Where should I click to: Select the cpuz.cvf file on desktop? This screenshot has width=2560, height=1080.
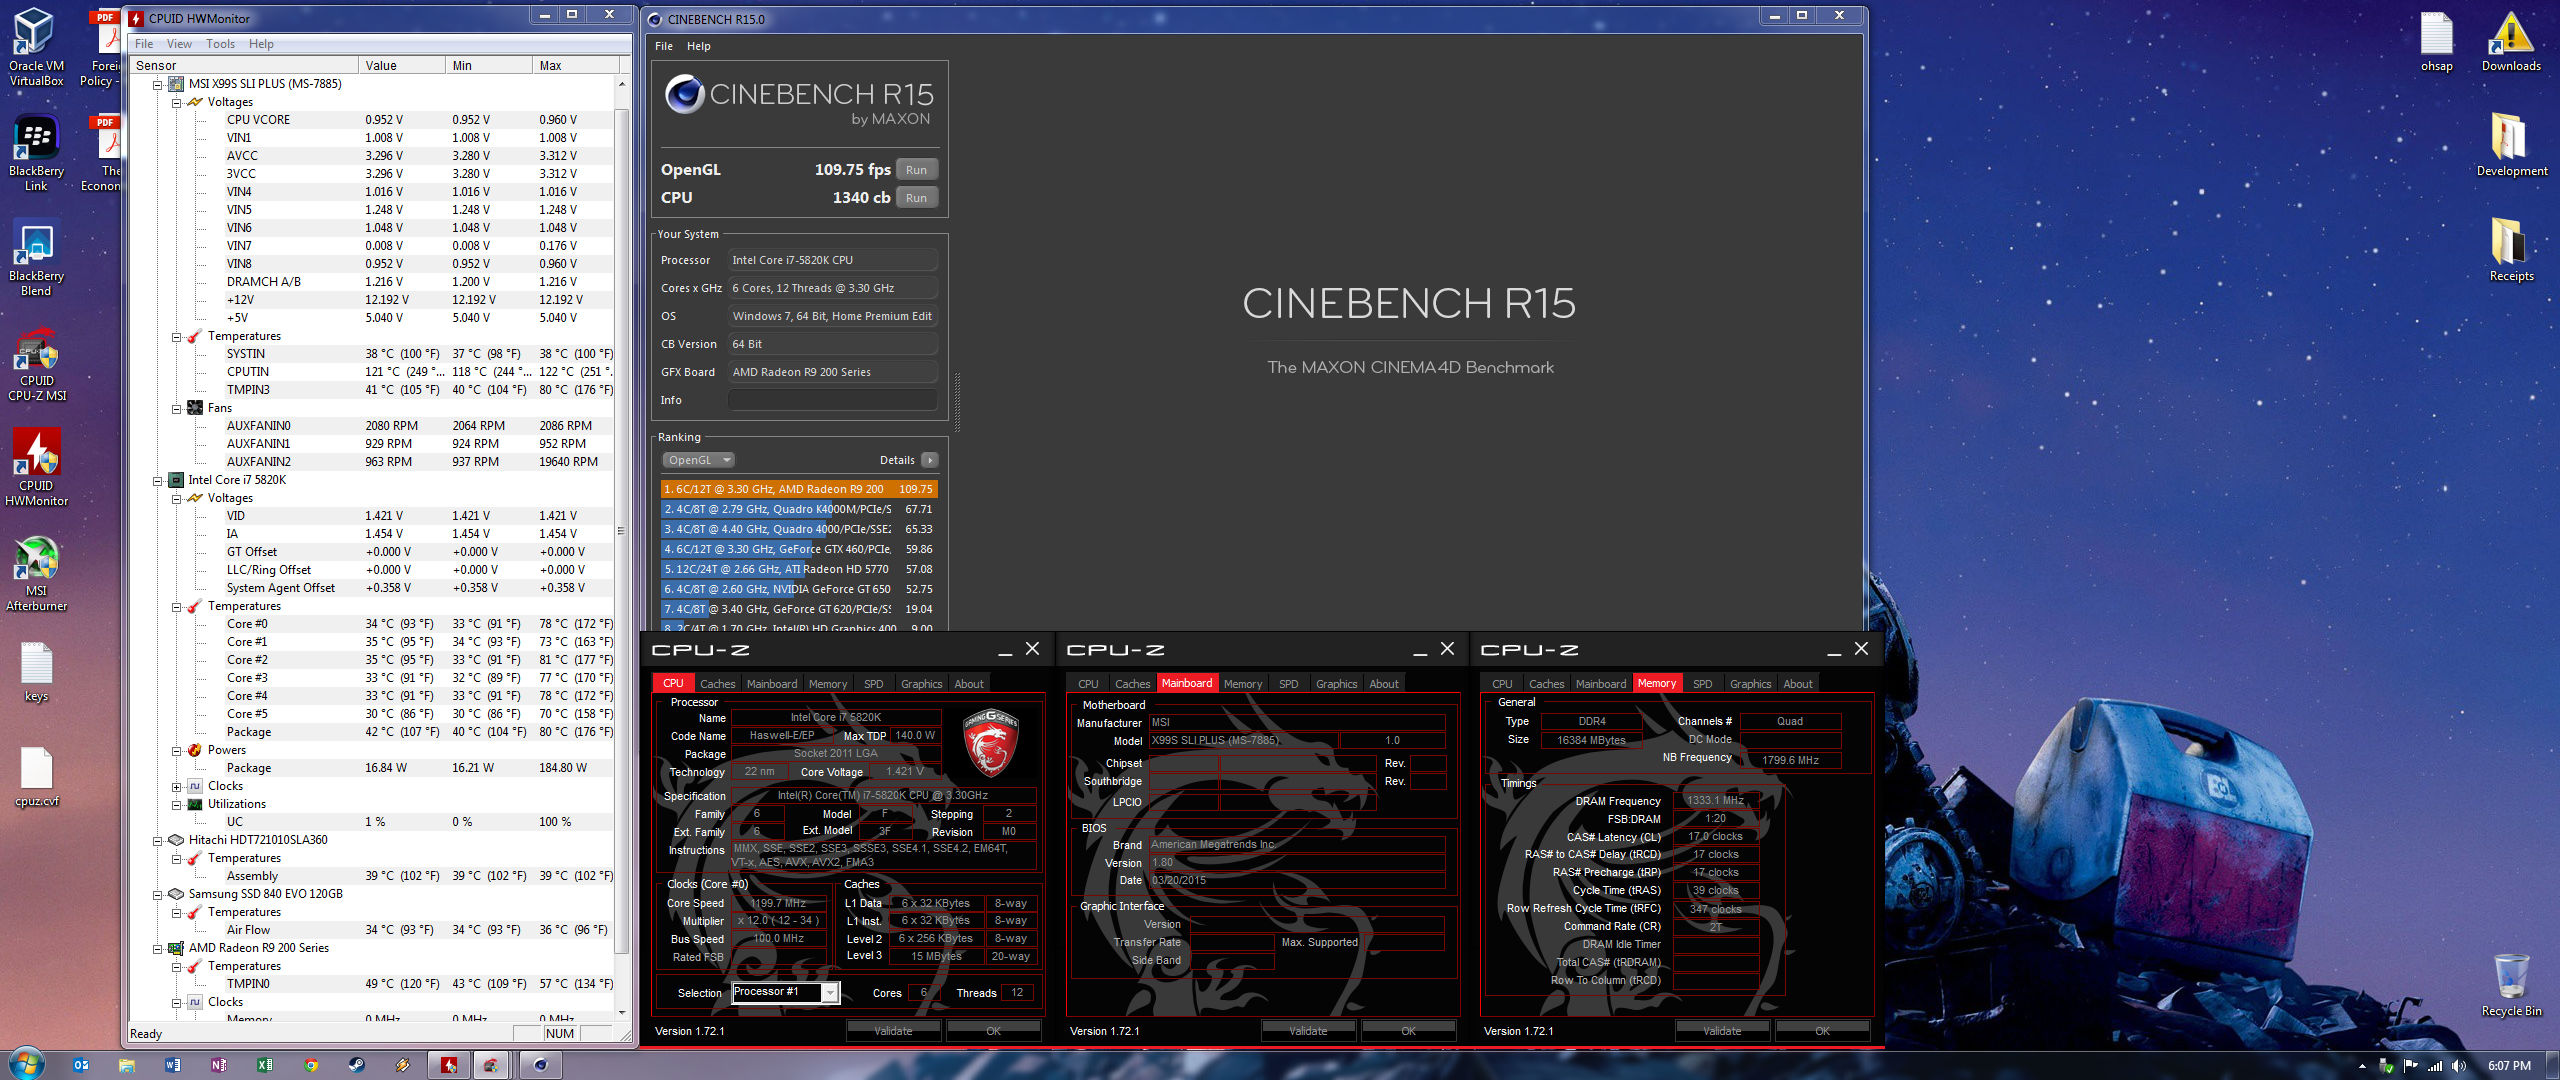[x=36, y=775]
